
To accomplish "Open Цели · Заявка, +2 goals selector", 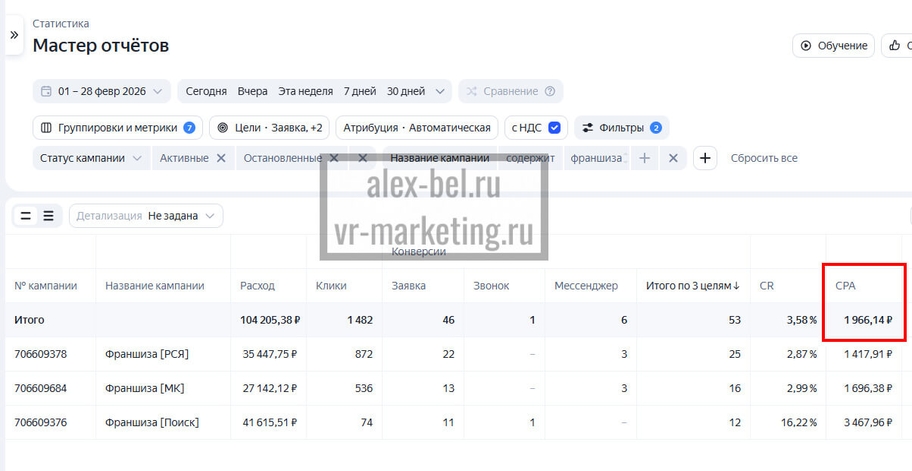I will (x=269, y=128).
